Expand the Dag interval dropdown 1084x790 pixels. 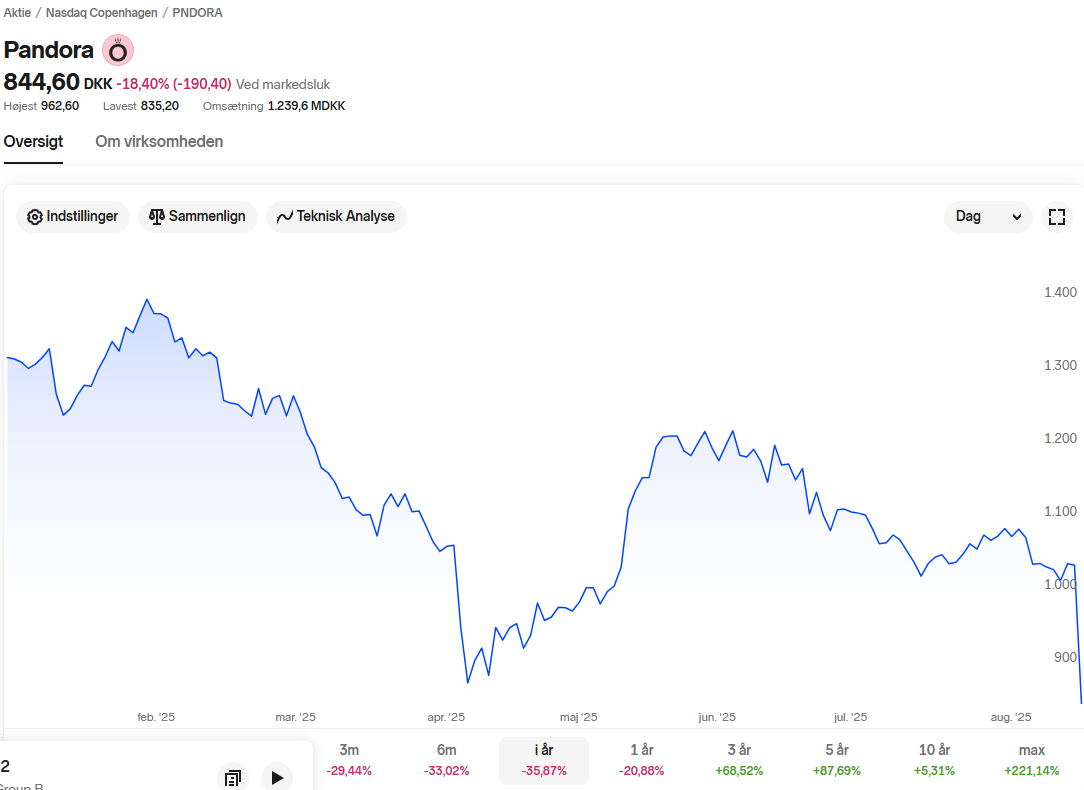point(988,216)
